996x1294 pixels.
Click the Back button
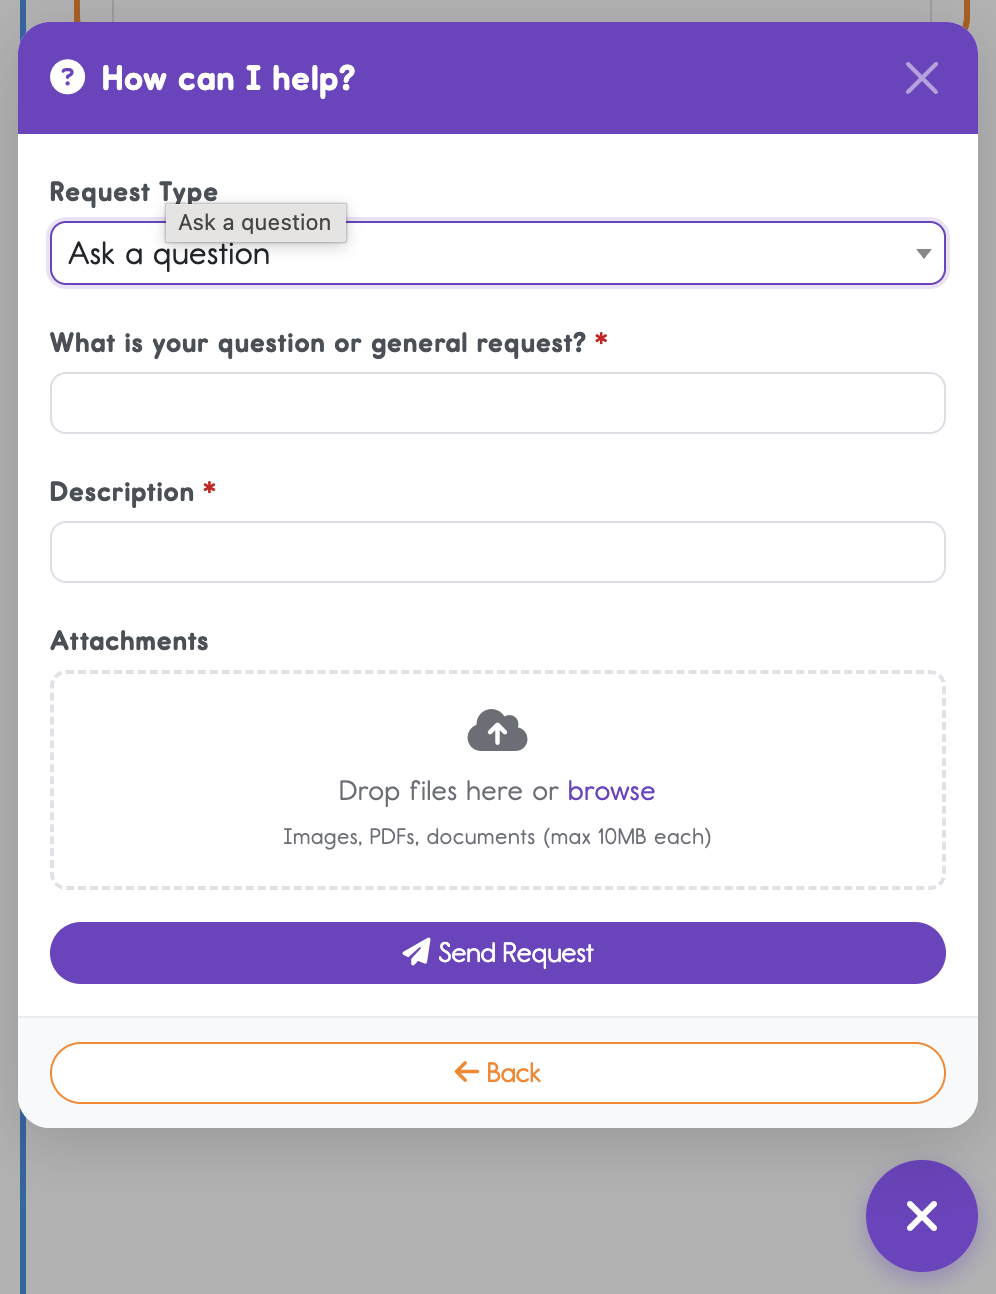pos(497,1072)
